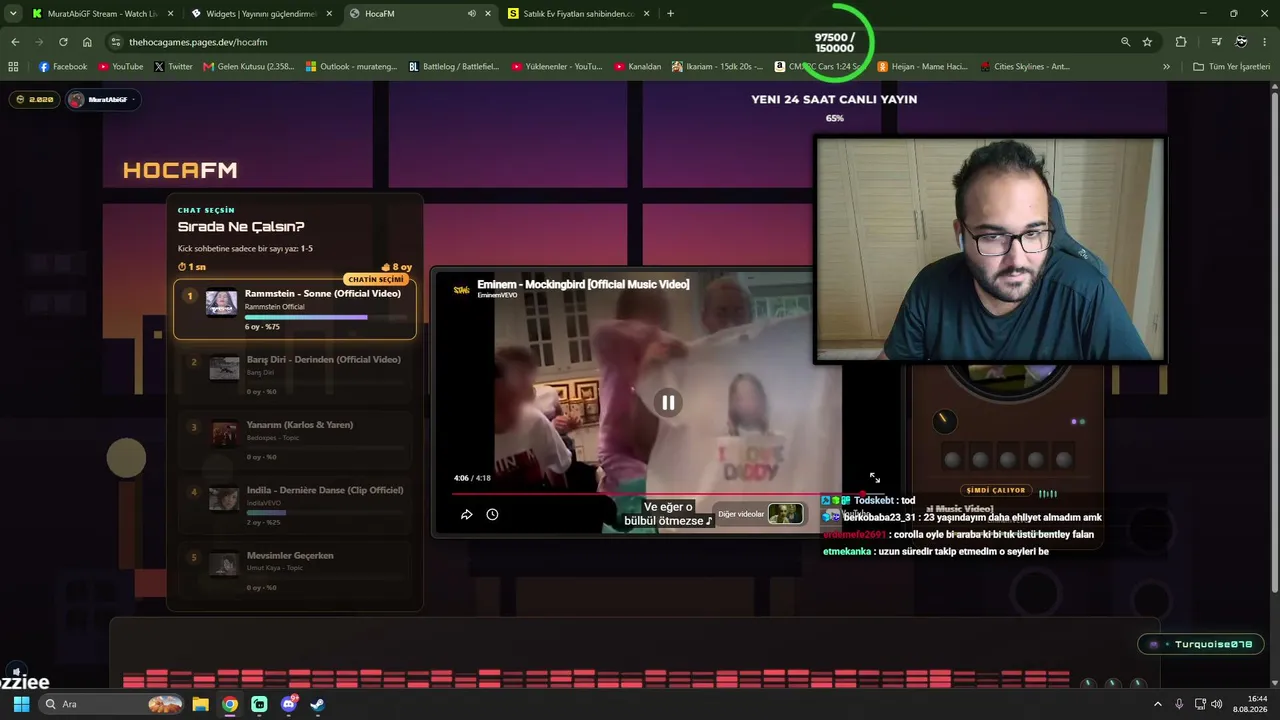Open site information icon in address bar
Image resolution: width=1280 pixels, height=720 pixels.
coord(116,42)
